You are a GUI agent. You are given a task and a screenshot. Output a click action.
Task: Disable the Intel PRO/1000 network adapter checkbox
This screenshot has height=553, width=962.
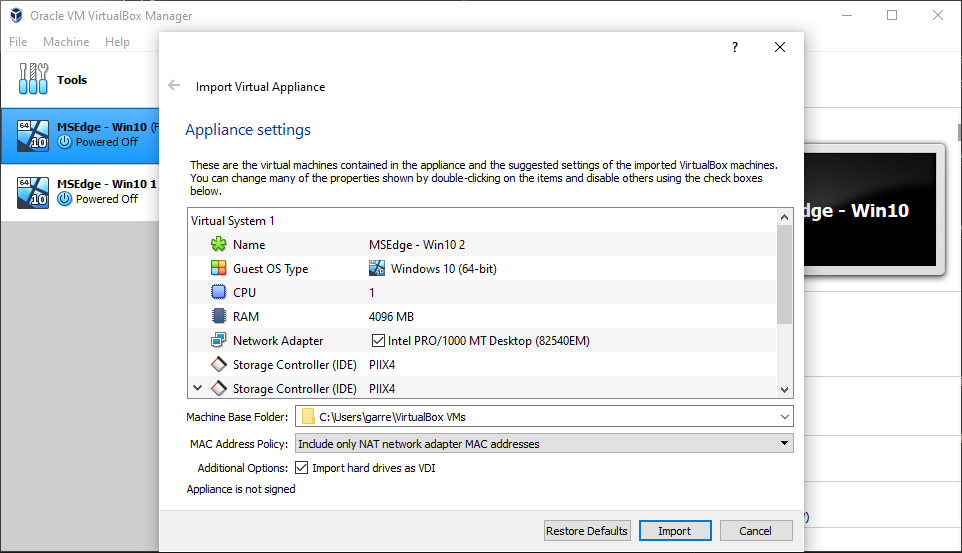click(x=379, y=340)
